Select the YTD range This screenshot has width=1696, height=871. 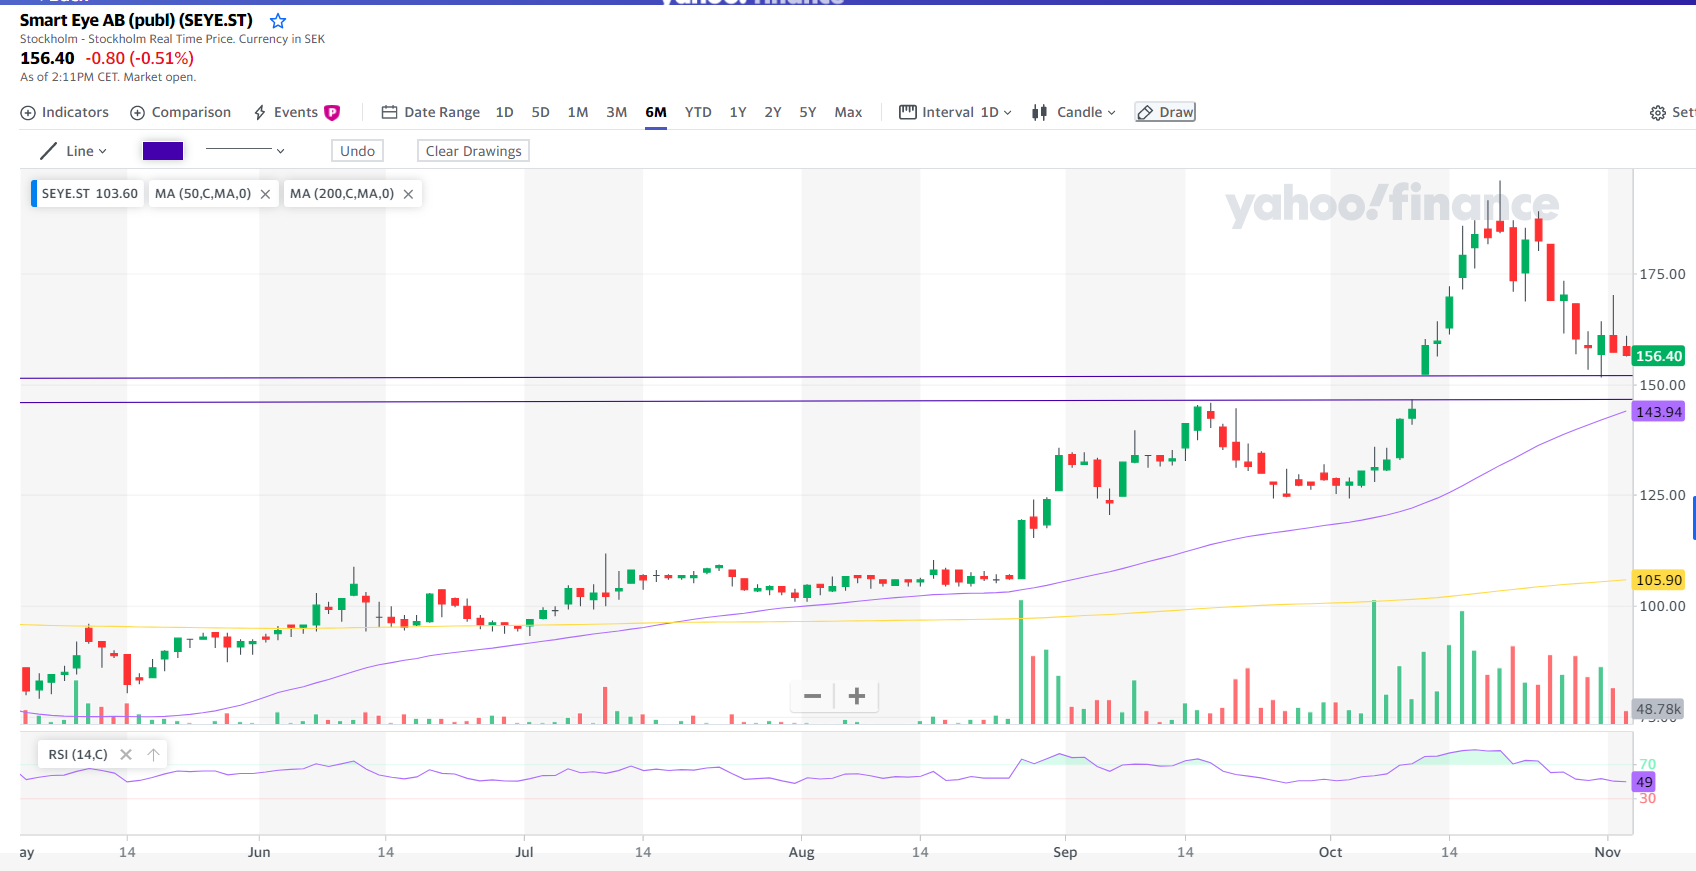coord(698,112)
